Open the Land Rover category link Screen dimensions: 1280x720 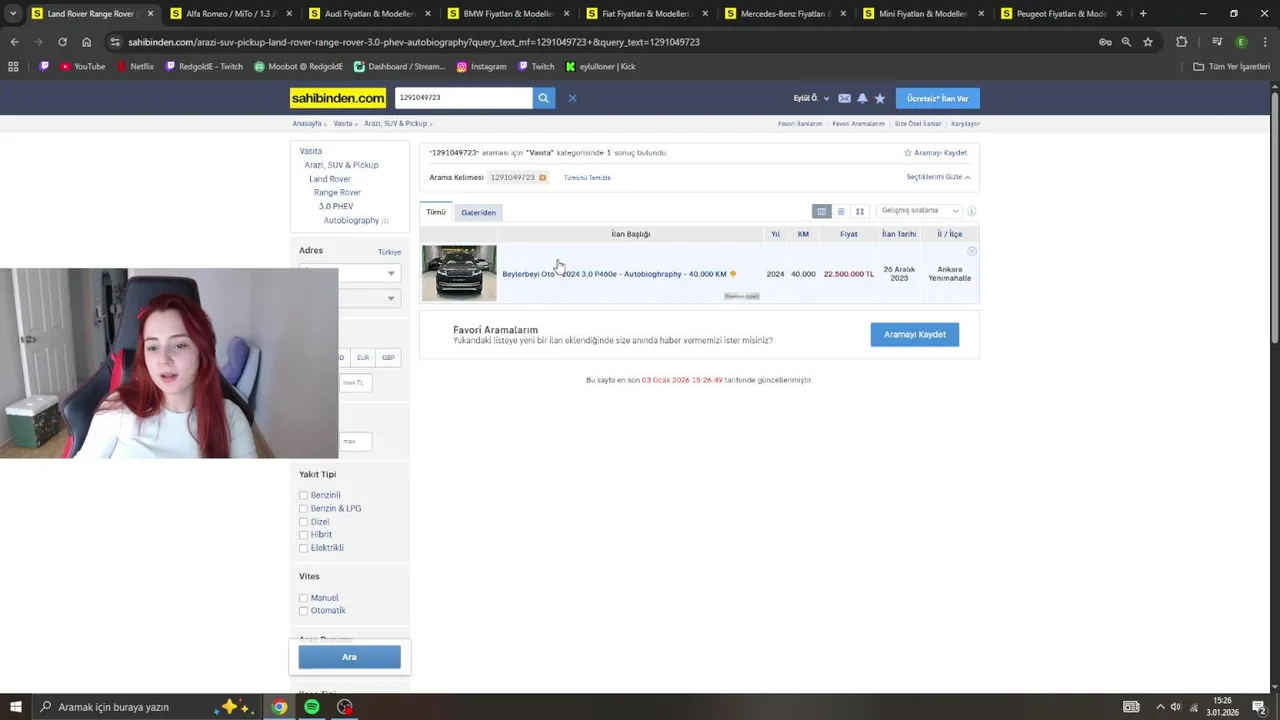[330, 179]
